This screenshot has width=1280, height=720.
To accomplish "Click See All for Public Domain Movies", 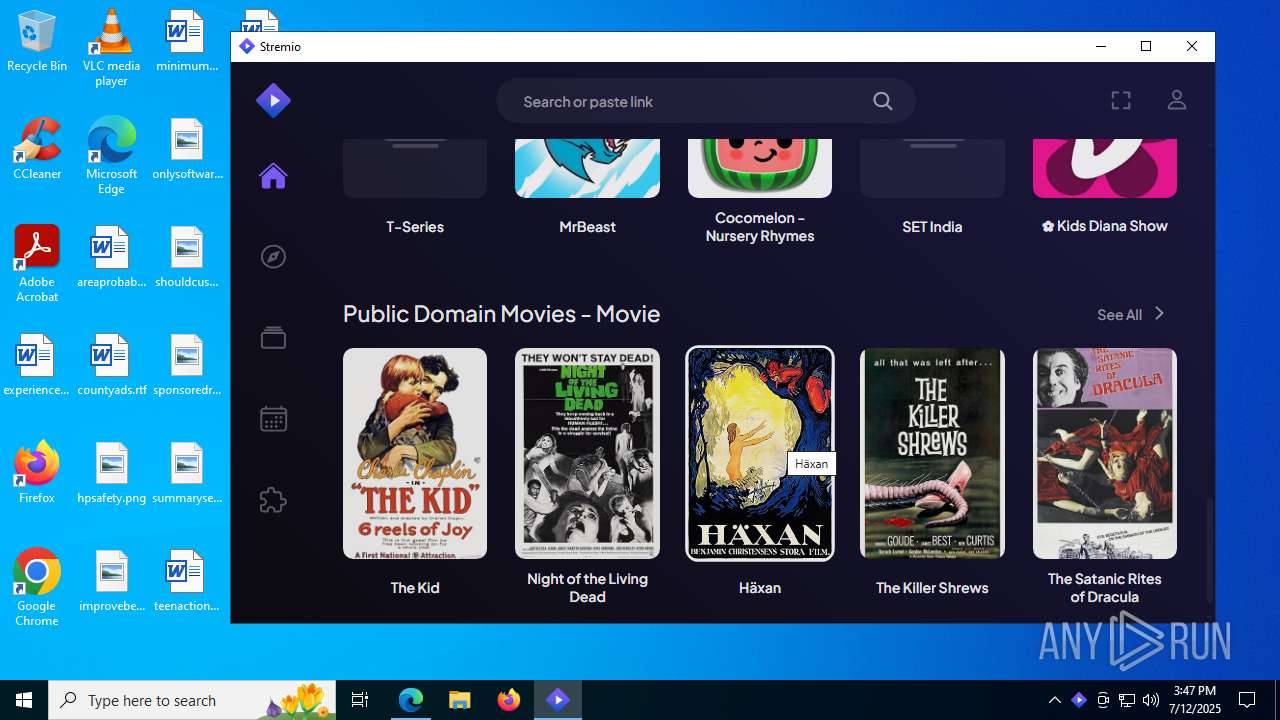I will (1119, 315).
